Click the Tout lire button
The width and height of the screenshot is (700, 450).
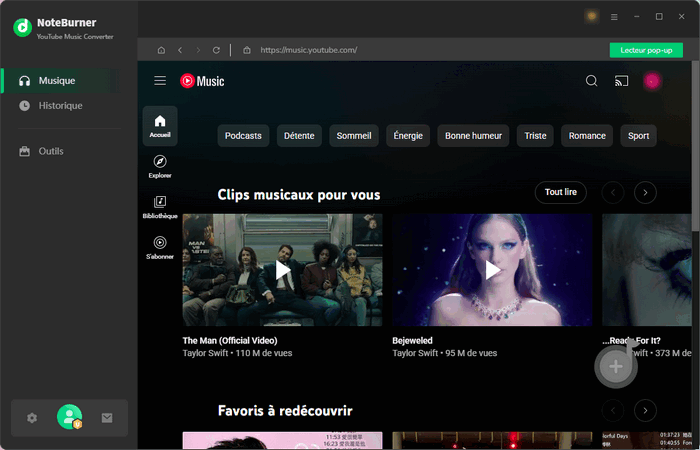[x=561, y=192]
